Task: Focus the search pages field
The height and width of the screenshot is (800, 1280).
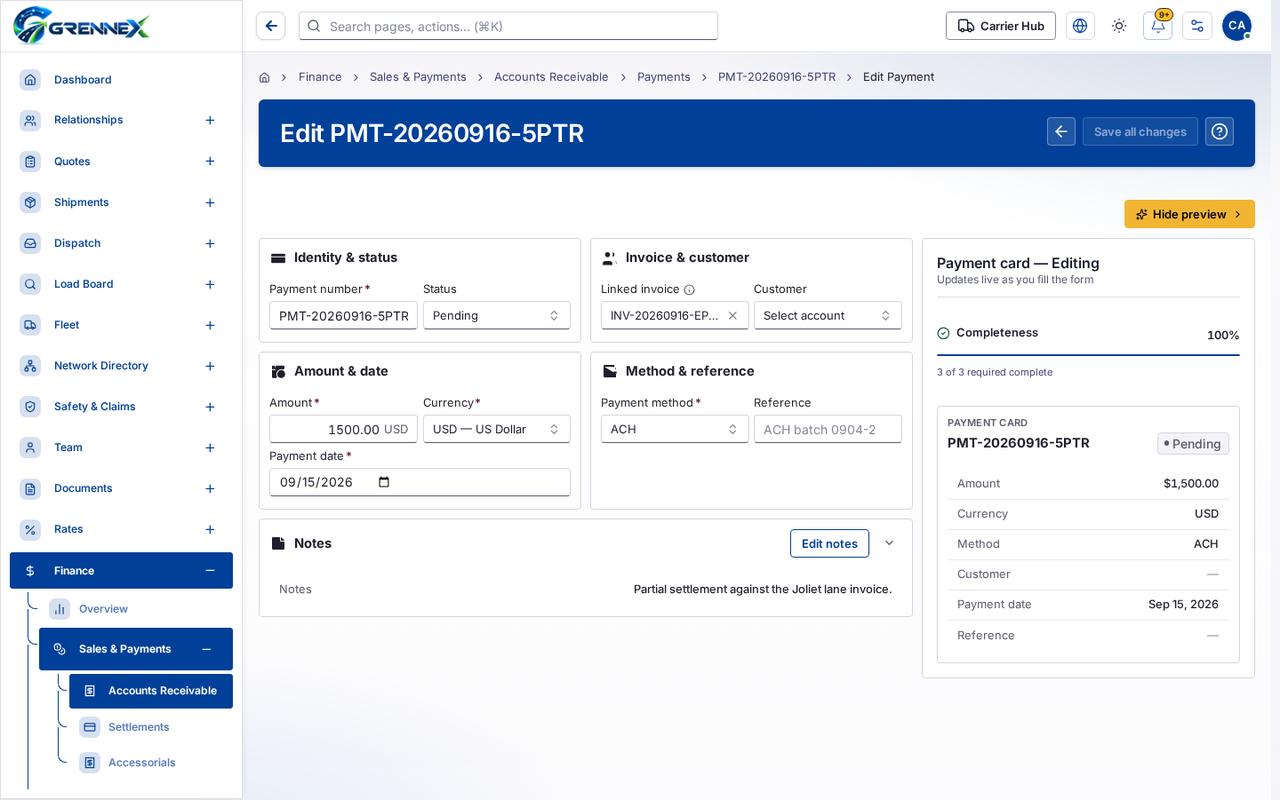Action: tap(508, 26)
